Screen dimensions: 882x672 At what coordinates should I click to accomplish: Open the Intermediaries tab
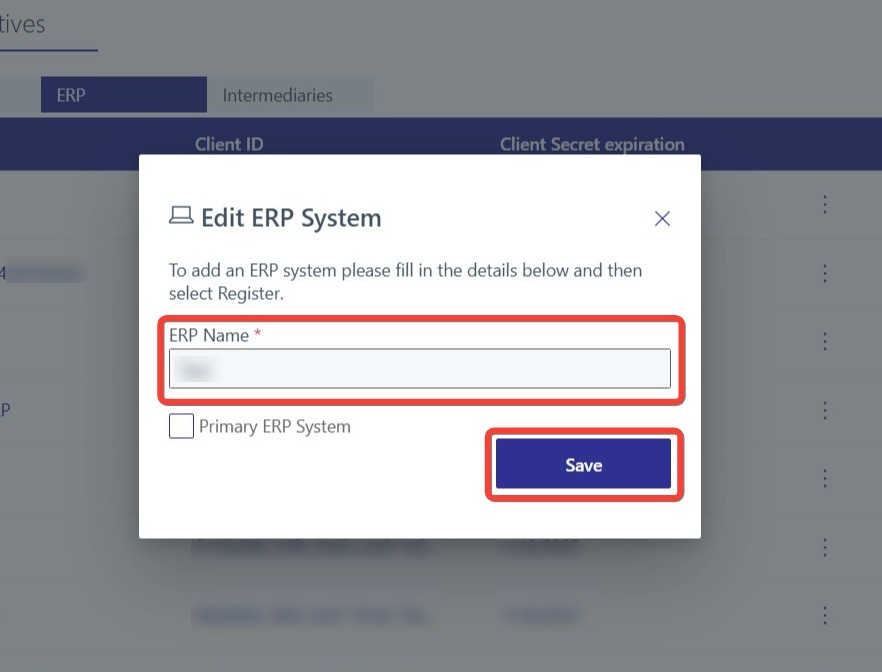click(x=278, y=95)
